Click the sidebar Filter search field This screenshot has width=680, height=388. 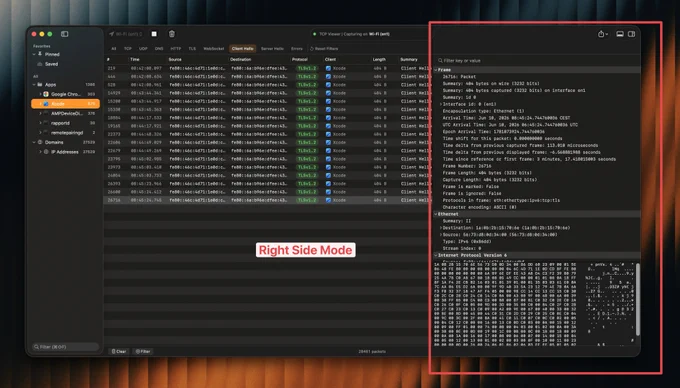pos(65,347)
